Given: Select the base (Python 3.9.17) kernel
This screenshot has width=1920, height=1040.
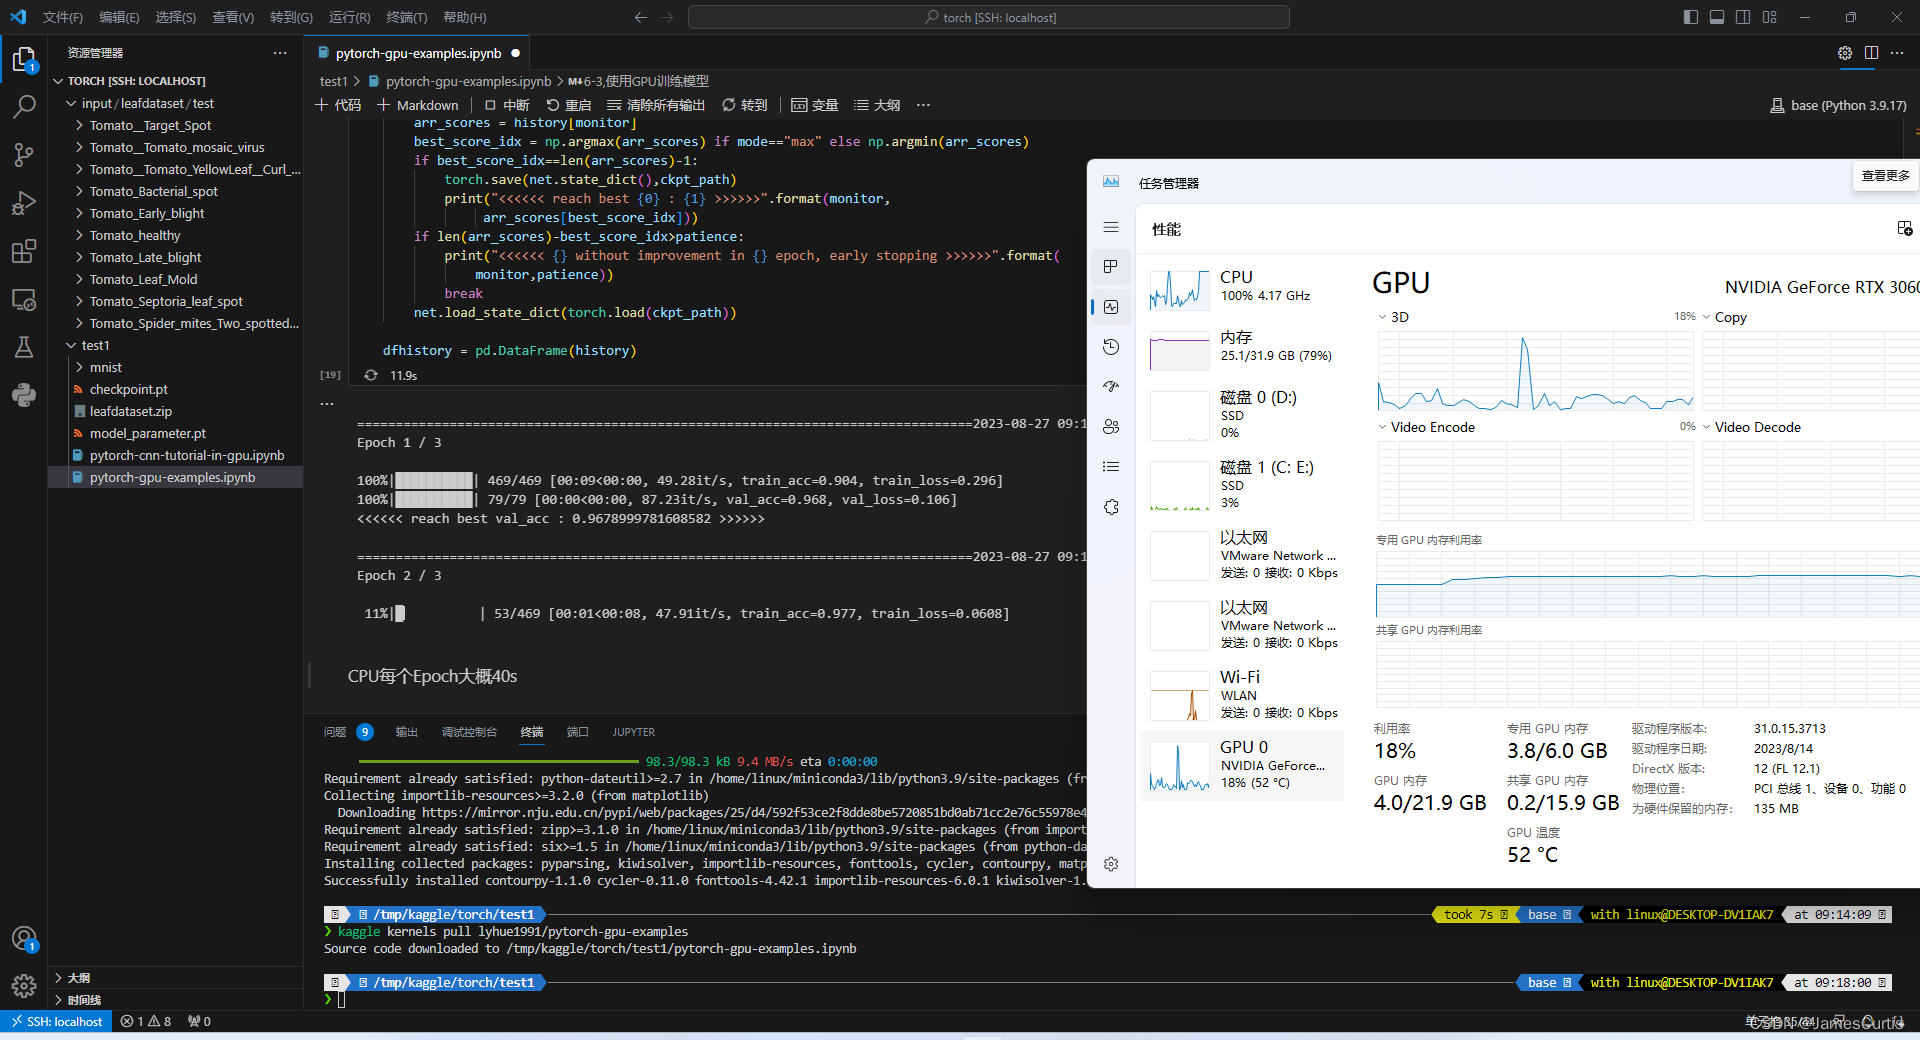Looking at the screenshot, I should 1838,105.
